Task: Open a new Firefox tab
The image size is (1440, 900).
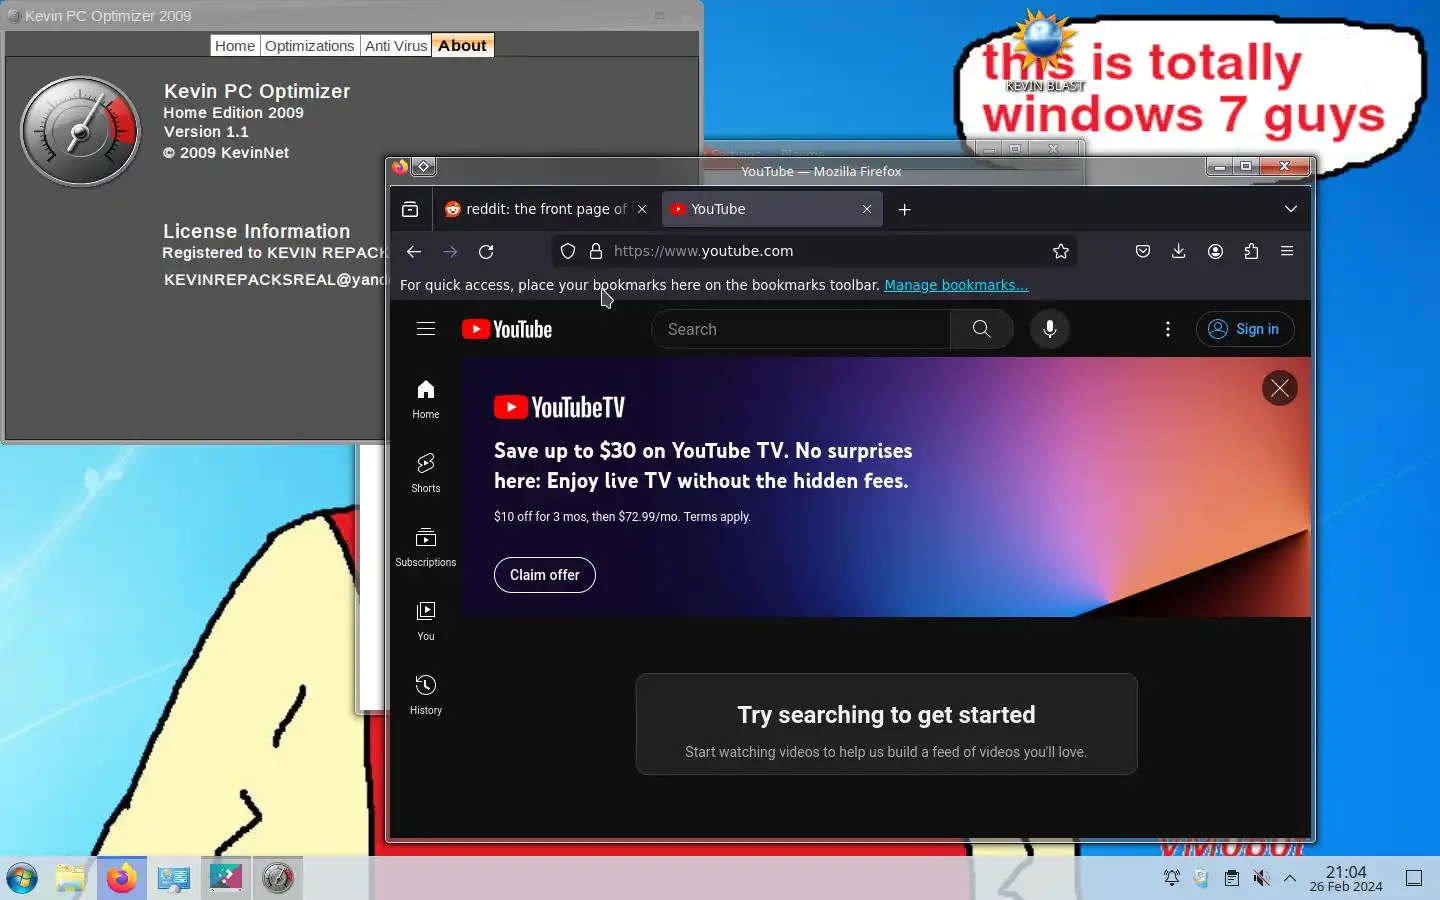Action: point(904,209)
